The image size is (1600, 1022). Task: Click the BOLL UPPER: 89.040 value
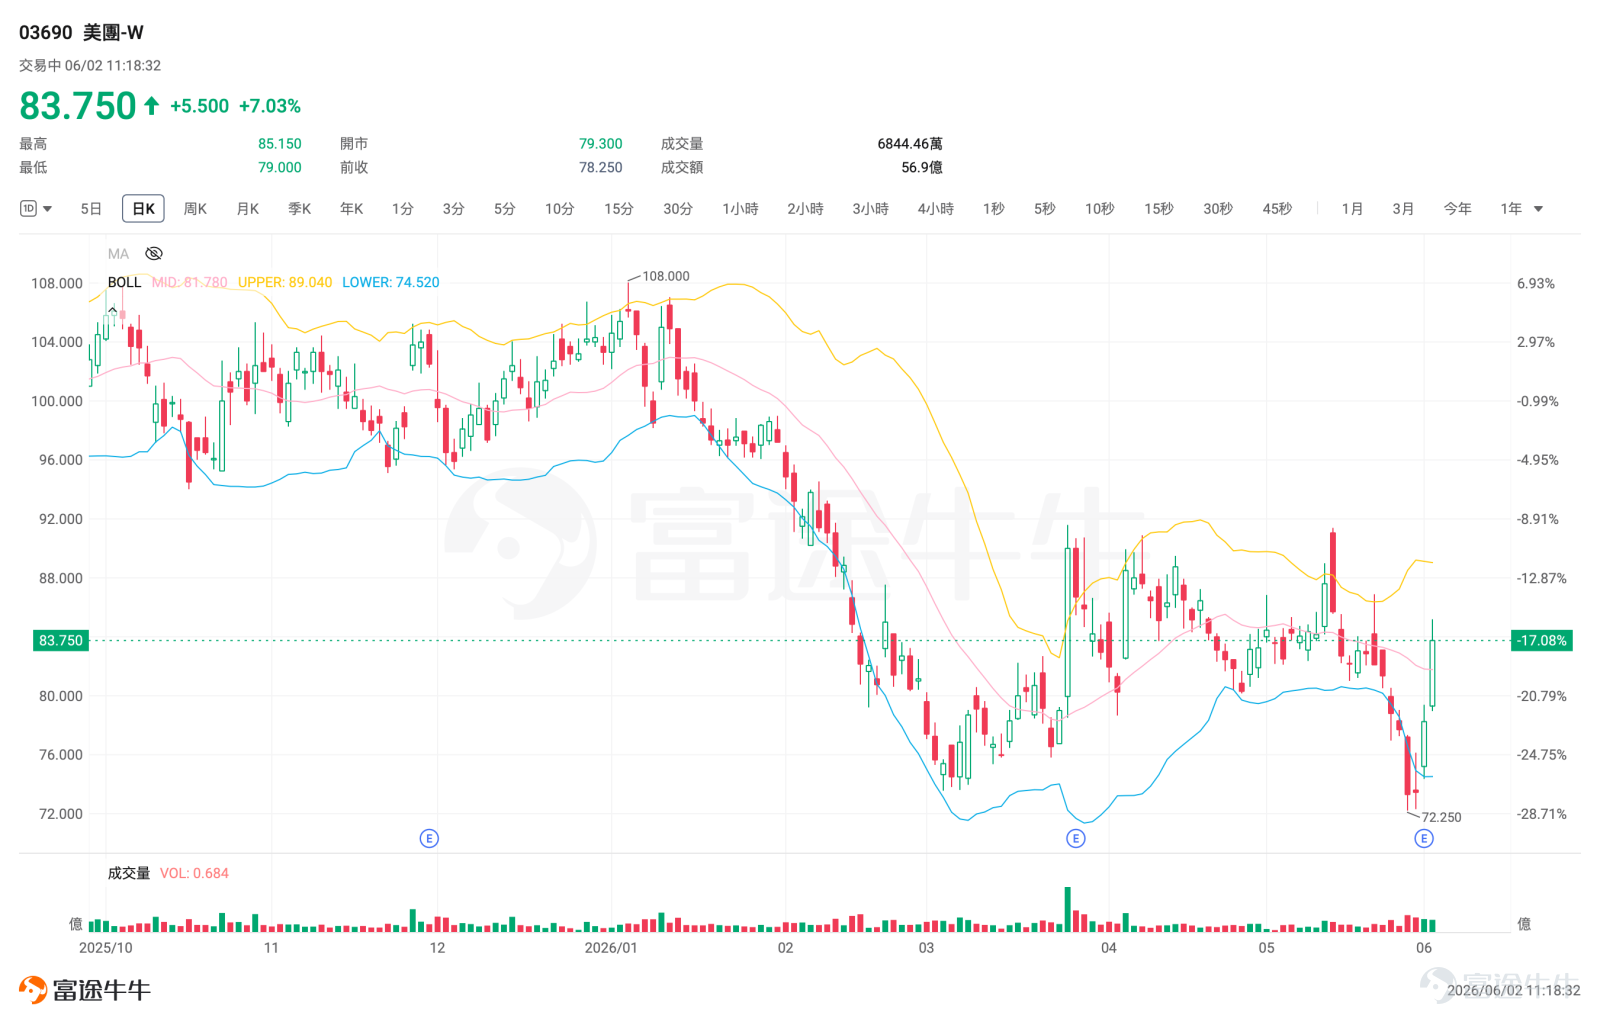[x=285, y=282]
